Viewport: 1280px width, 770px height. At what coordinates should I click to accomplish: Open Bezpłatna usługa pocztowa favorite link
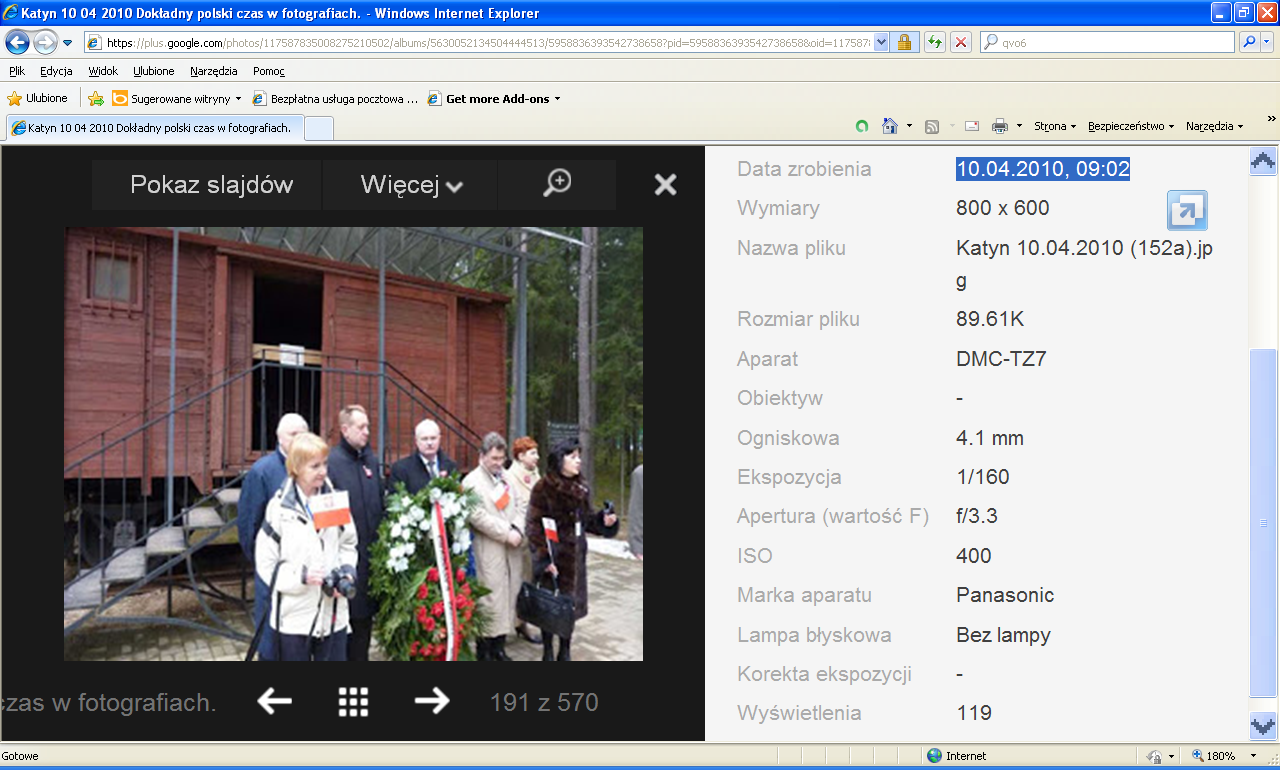tap(335, 98)
